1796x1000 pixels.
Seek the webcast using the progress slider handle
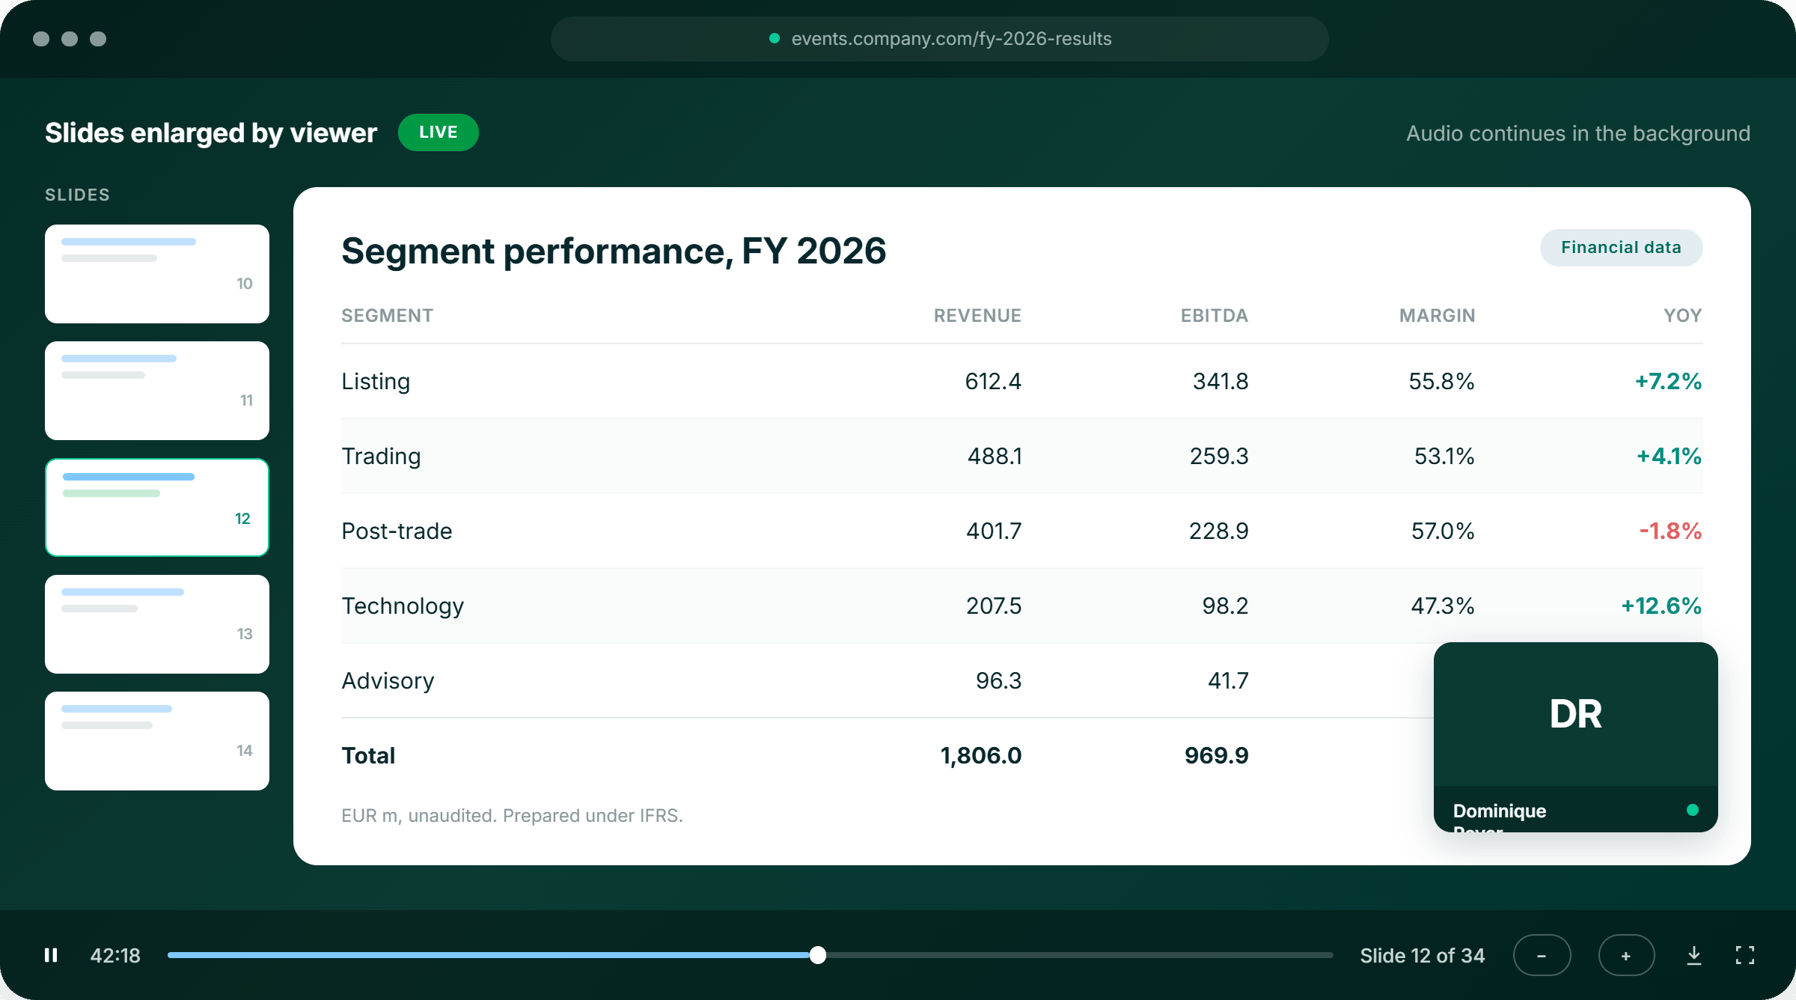coord(818,955)
